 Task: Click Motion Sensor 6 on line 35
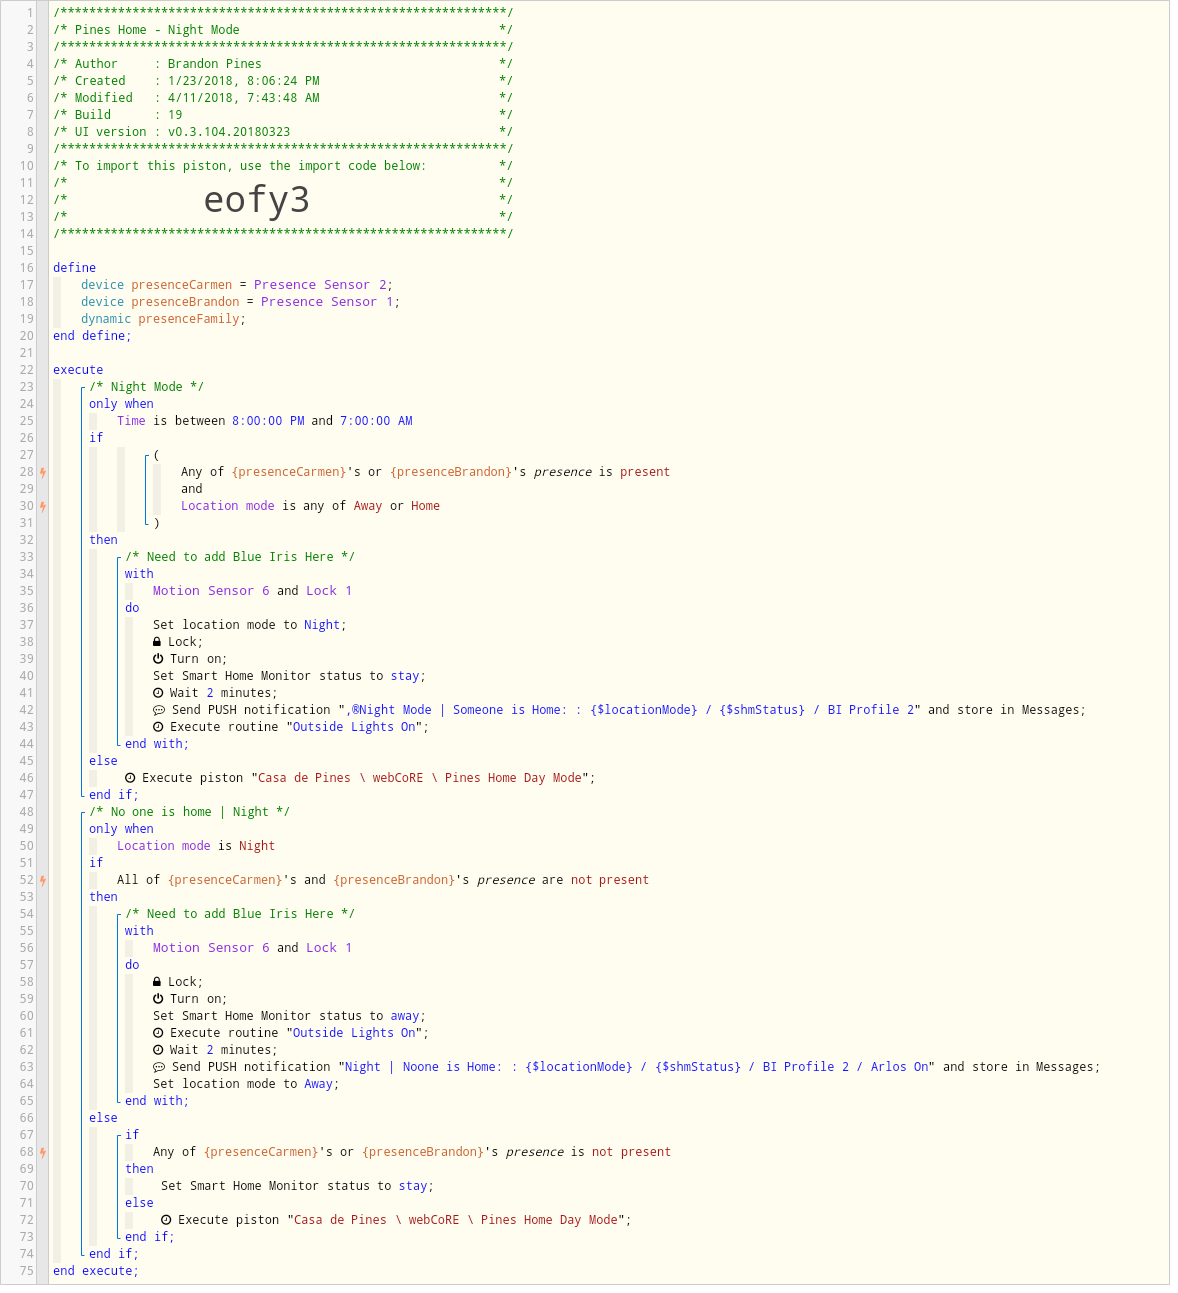211,591
